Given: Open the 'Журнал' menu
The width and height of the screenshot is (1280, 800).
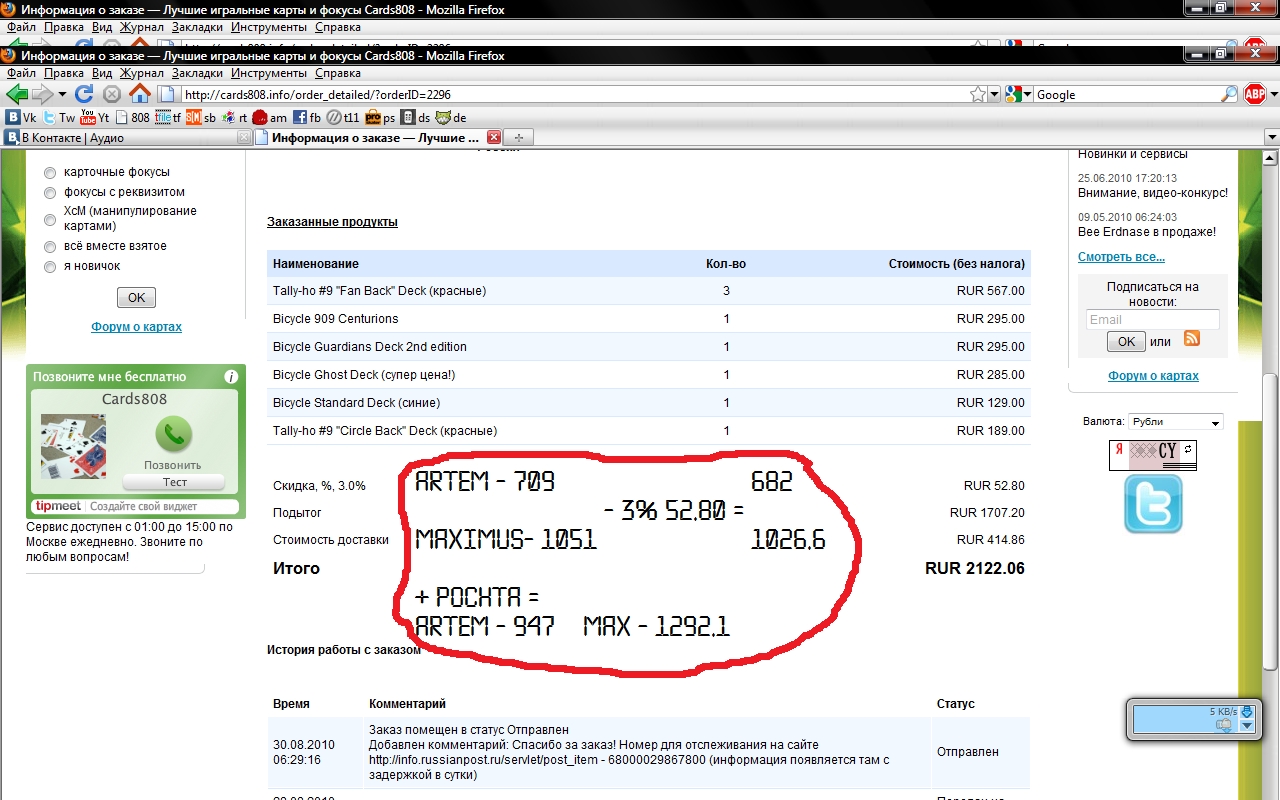Looking at the screenshot, I should 142,73.
